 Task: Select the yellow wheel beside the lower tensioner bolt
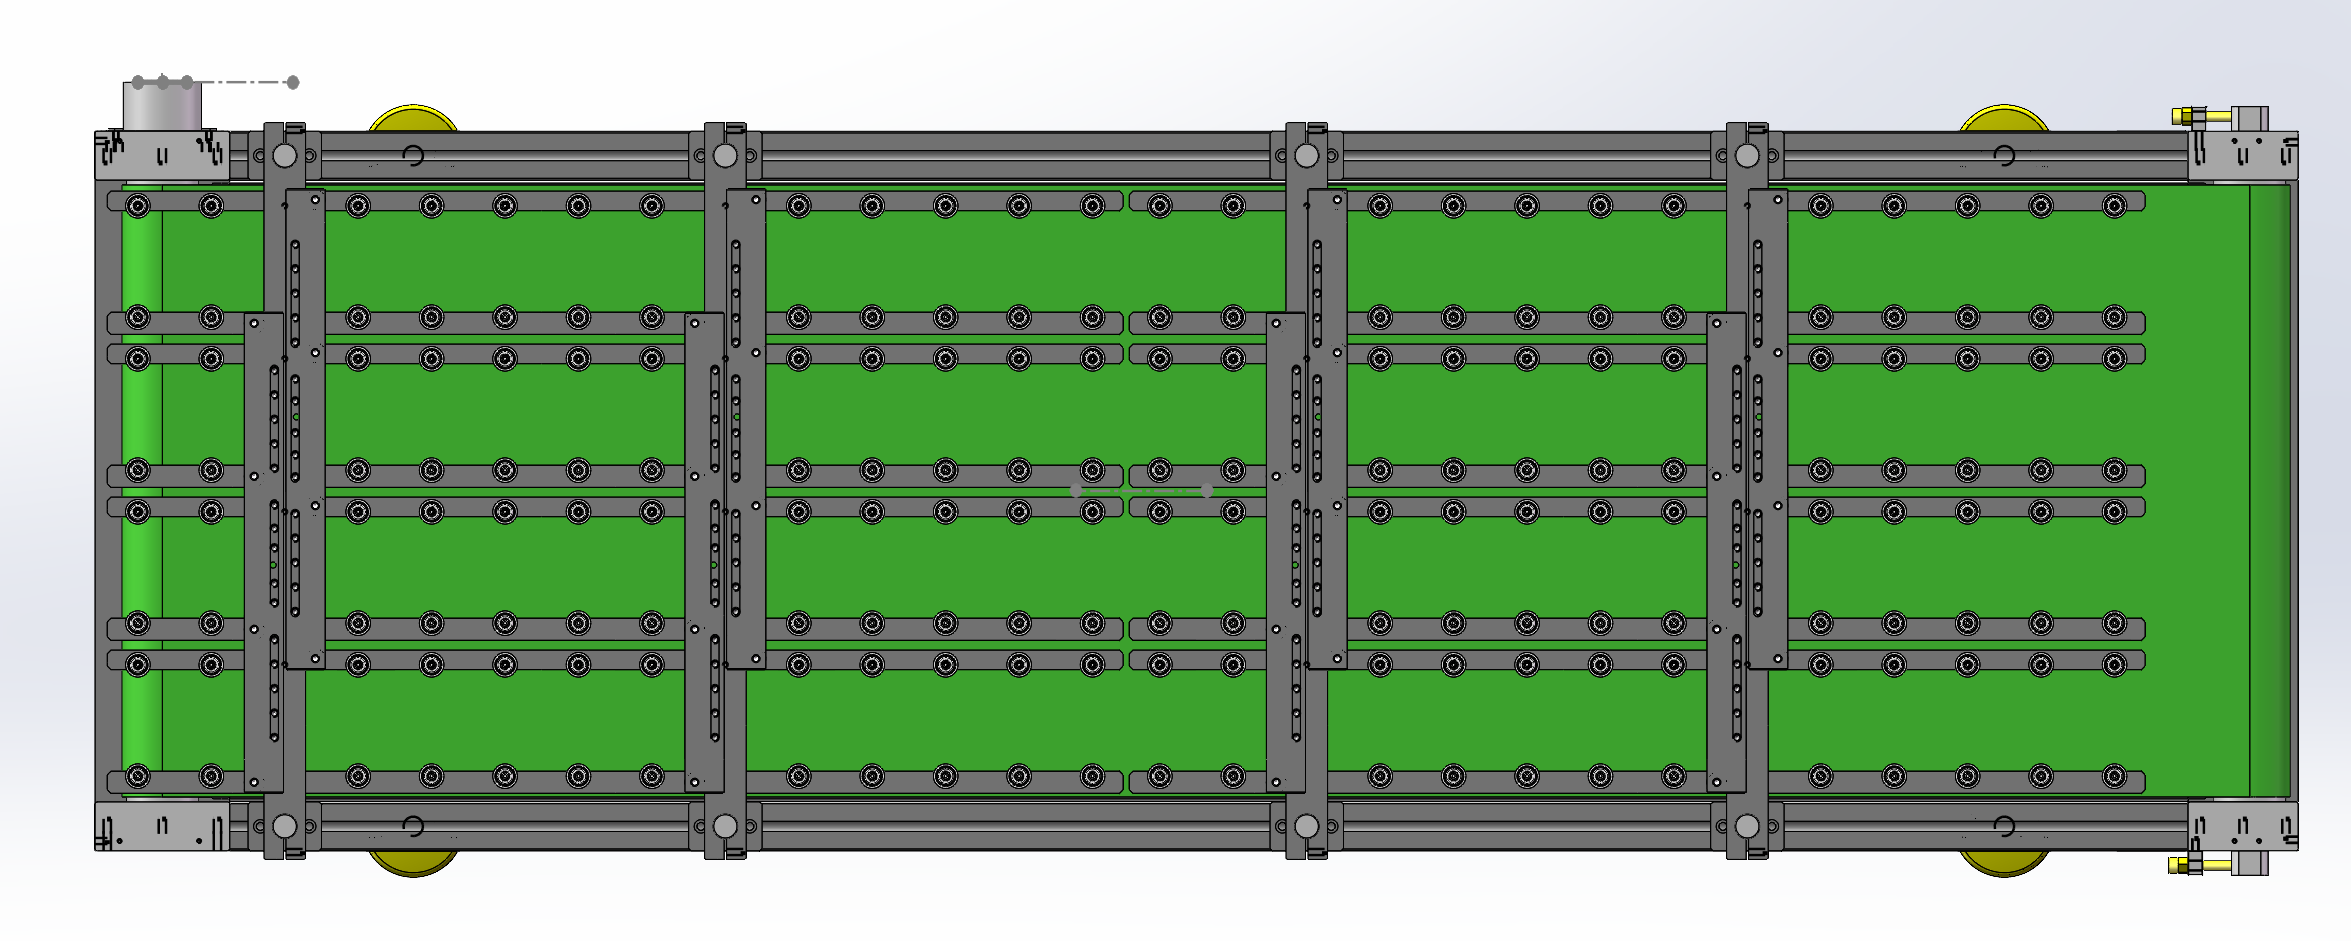click(x=2003, y=863)
